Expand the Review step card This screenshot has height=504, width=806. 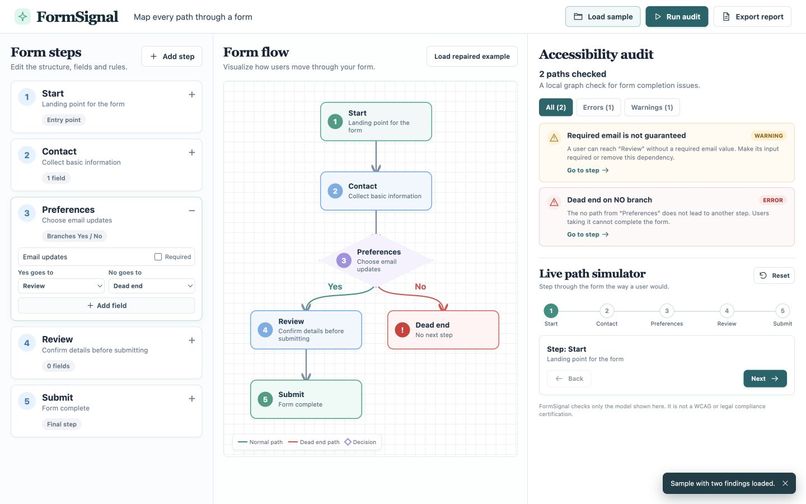coord(192,340)
